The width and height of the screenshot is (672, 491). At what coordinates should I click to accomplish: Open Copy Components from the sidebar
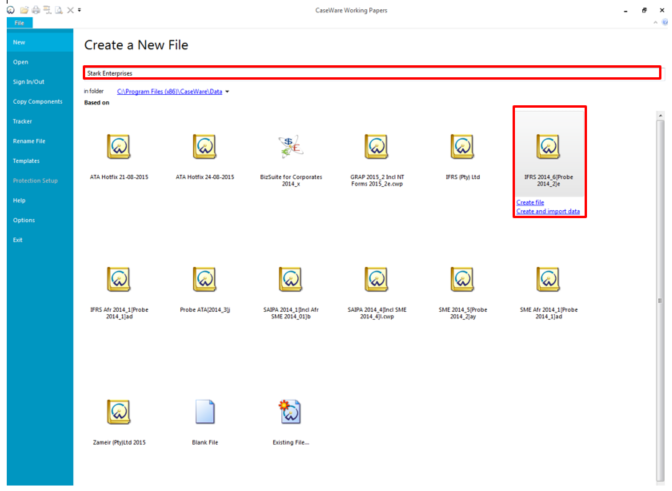pos(40,102)
